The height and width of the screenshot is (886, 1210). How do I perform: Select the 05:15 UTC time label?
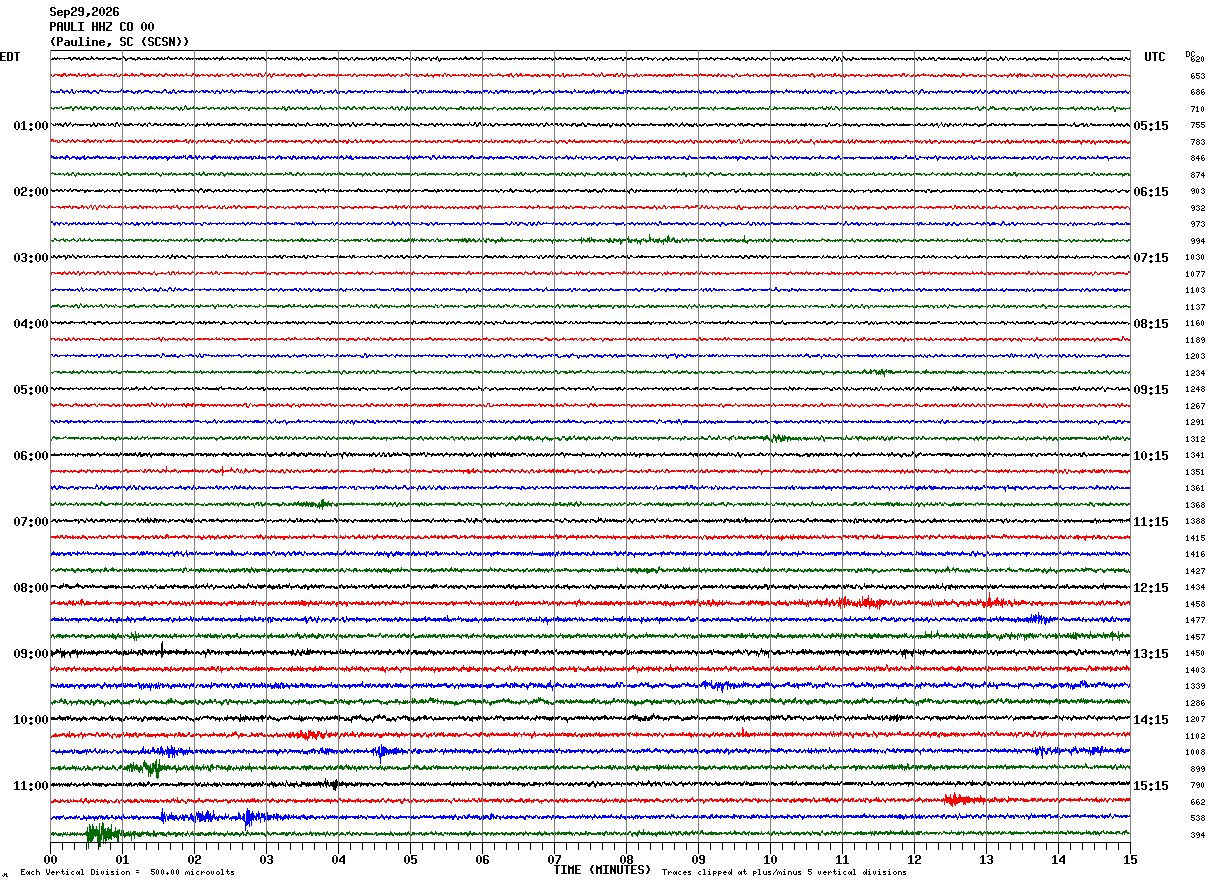pyautogui.click(x=1151, y=126)
